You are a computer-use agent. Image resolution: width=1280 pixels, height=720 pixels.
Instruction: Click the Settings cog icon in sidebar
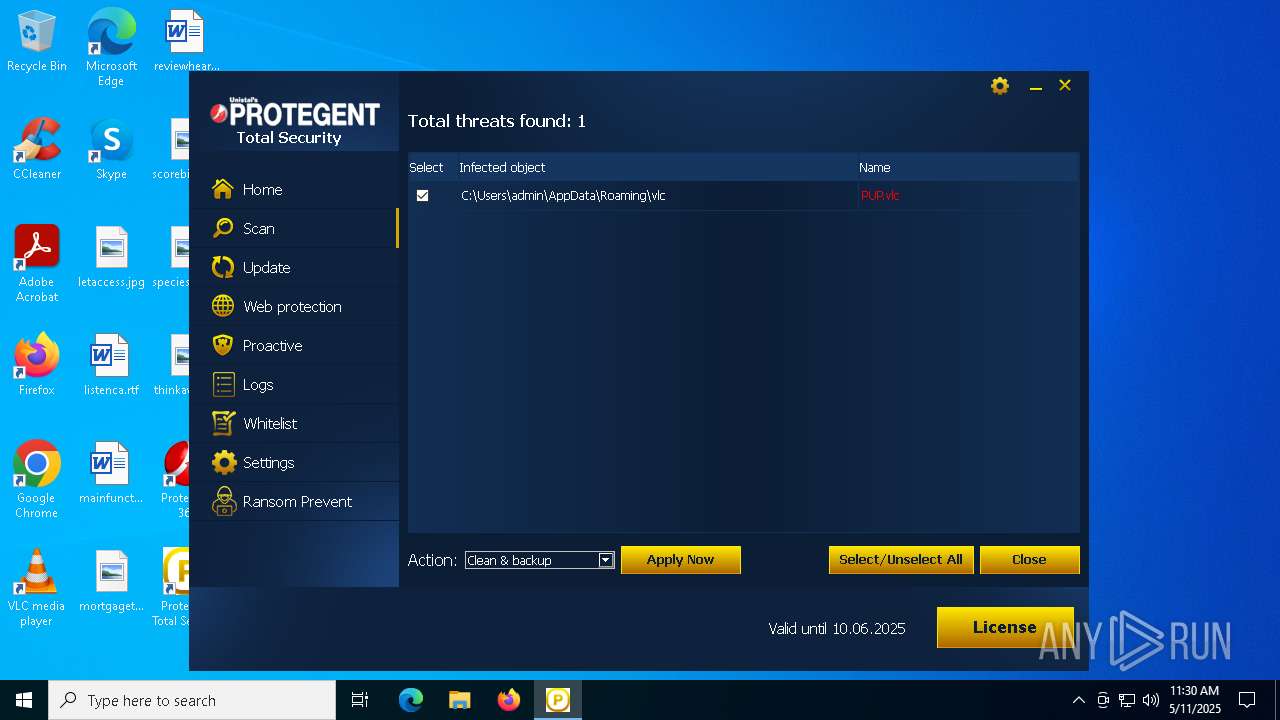pos(224,462)
